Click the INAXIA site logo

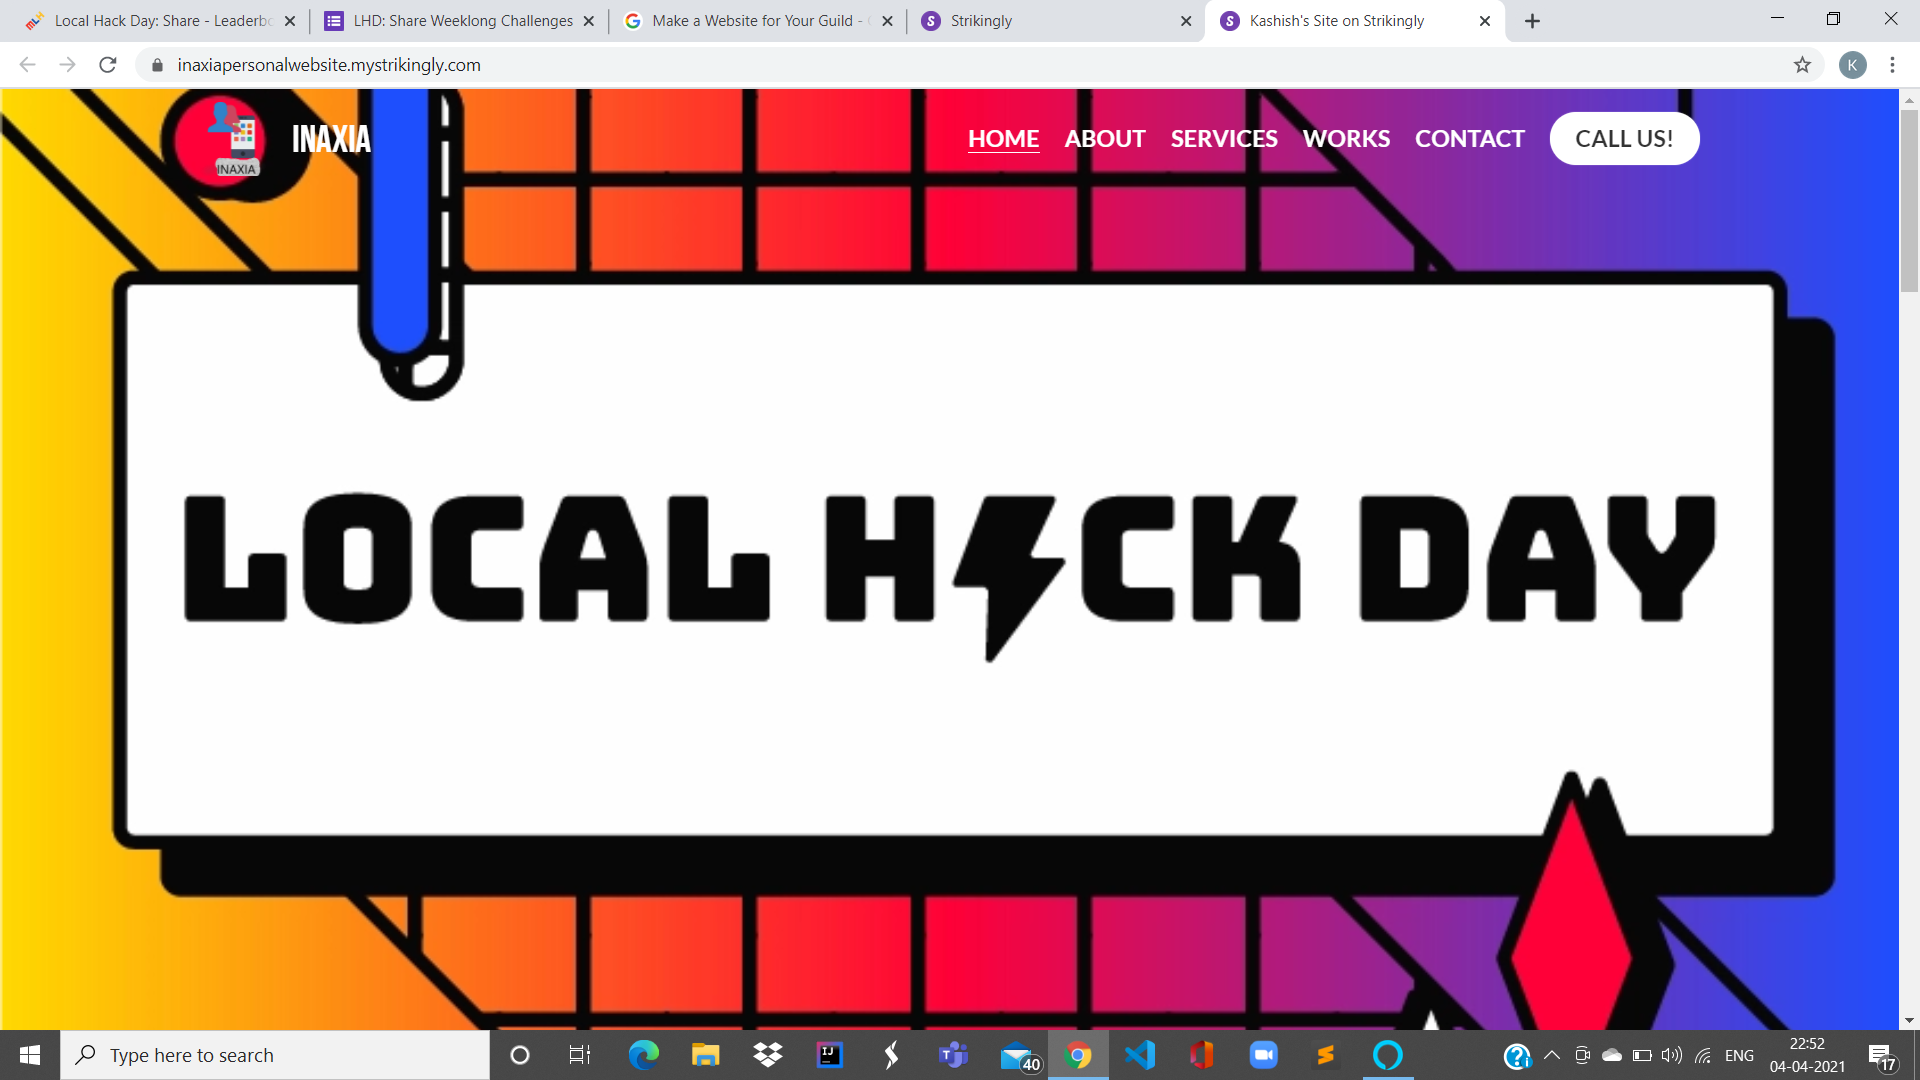coord(232,139)
